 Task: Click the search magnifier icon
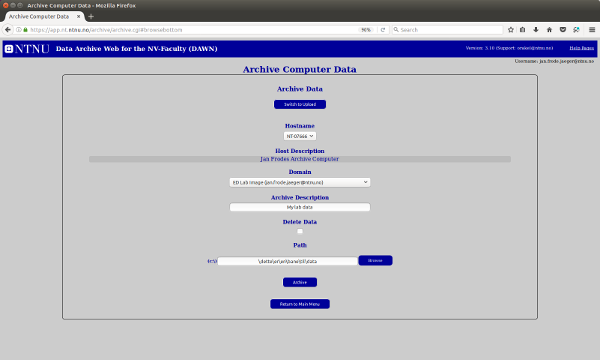(x=396, y=29)
